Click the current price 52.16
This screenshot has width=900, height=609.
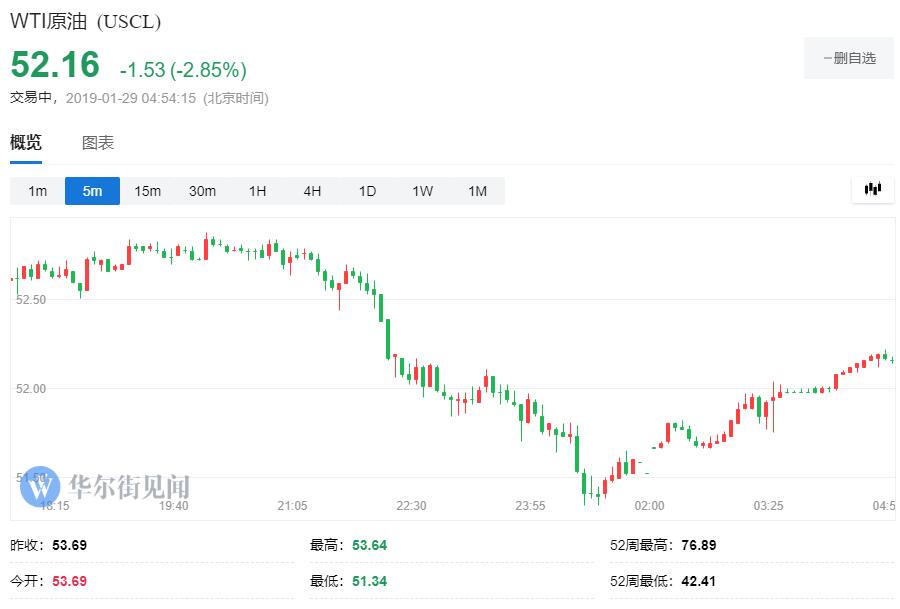coord(55,66)
